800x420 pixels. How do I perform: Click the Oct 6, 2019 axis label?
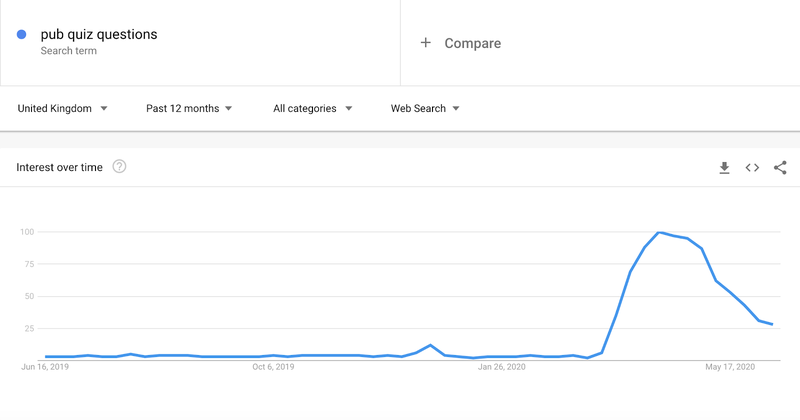click(273, 366)
